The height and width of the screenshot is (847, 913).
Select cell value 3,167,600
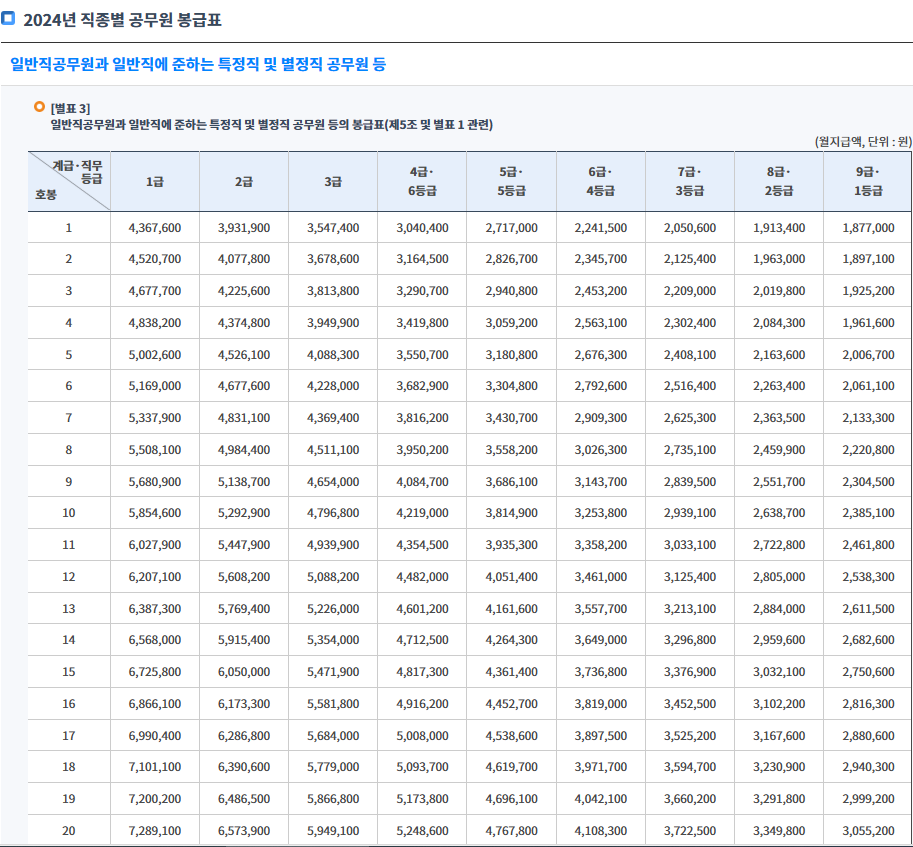pos(778,736)
